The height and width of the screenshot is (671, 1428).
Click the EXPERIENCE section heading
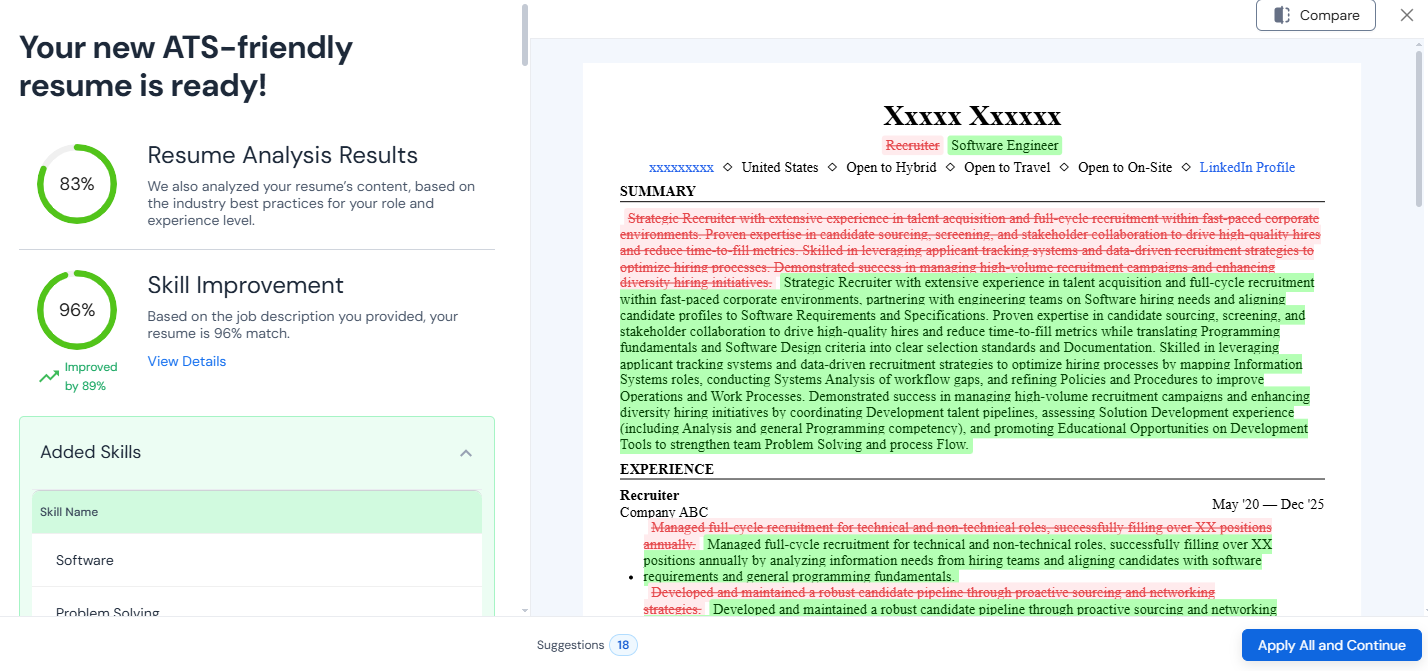coord(667,469)
